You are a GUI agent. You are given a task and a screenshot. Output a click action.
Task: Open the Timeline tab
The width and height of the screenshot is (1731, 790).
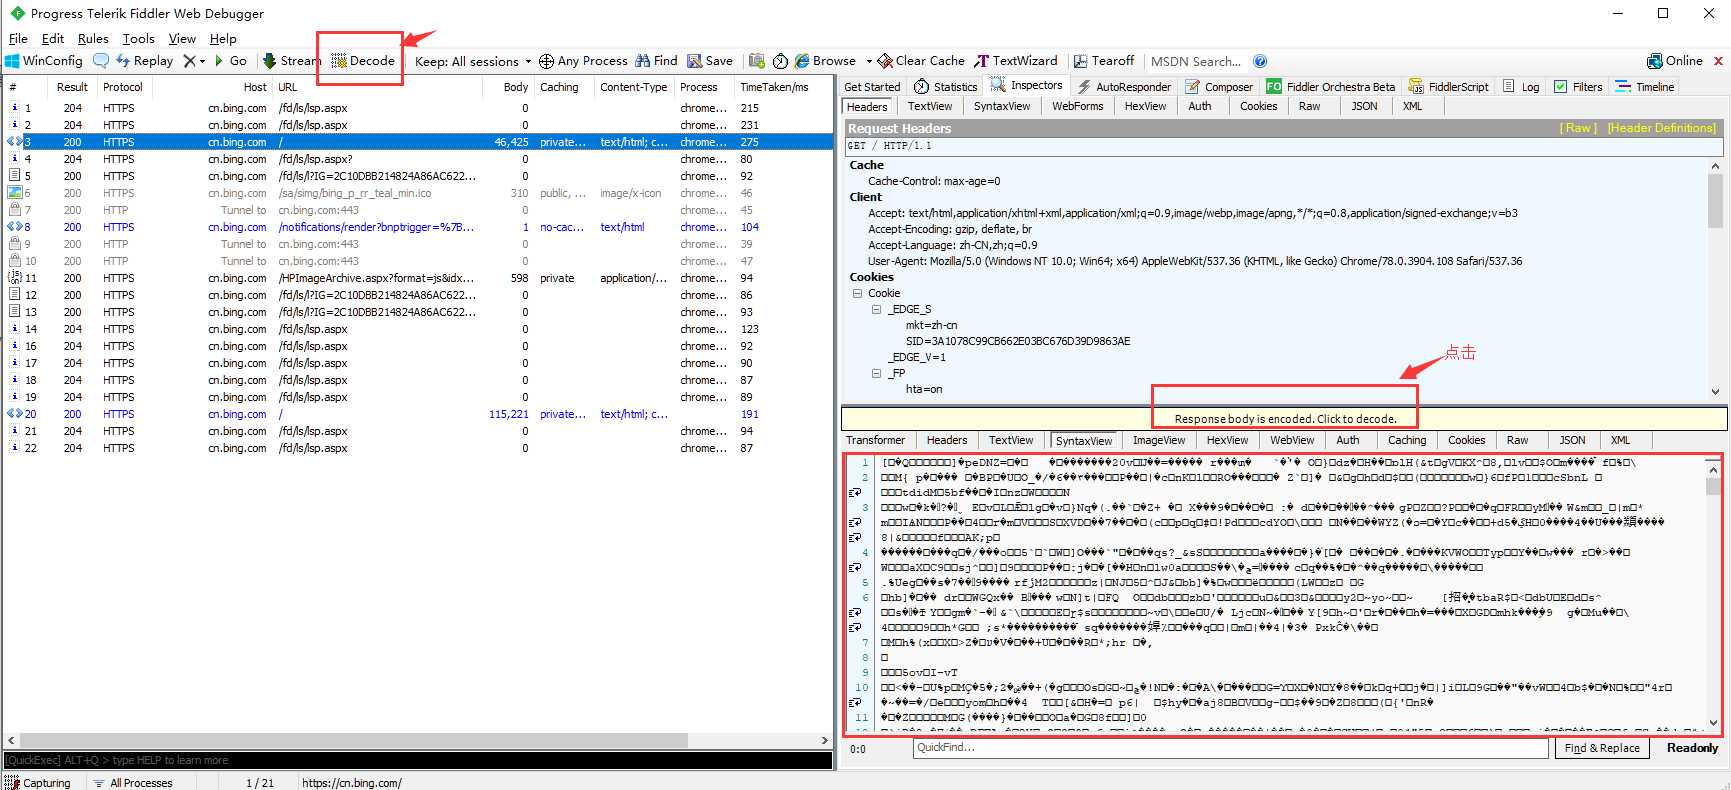(1645, 87)
